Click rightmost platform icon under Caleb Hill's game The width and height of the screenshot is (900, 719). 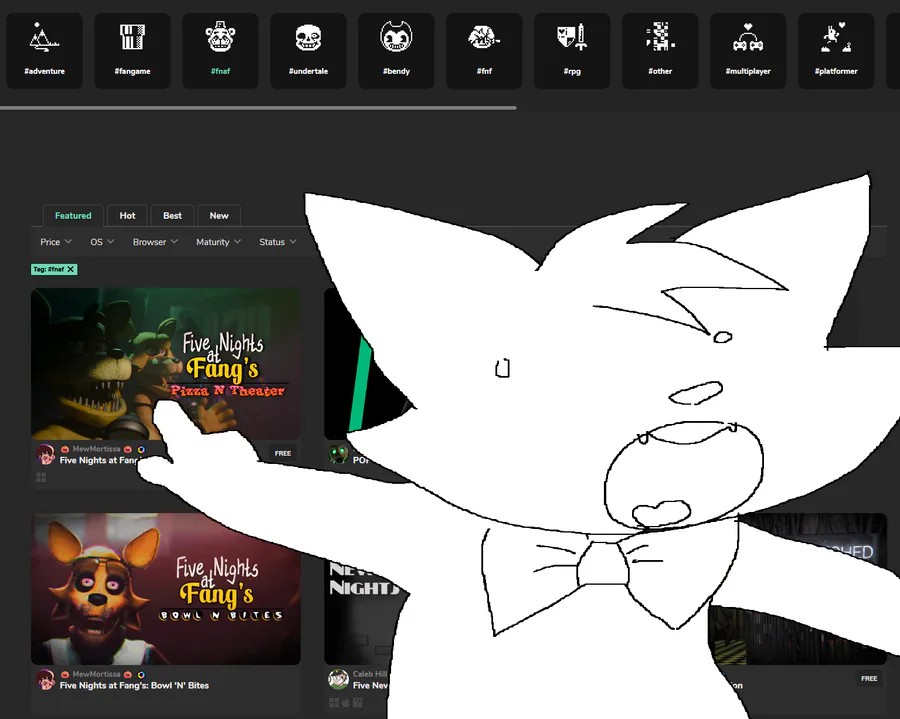point(358,702)
